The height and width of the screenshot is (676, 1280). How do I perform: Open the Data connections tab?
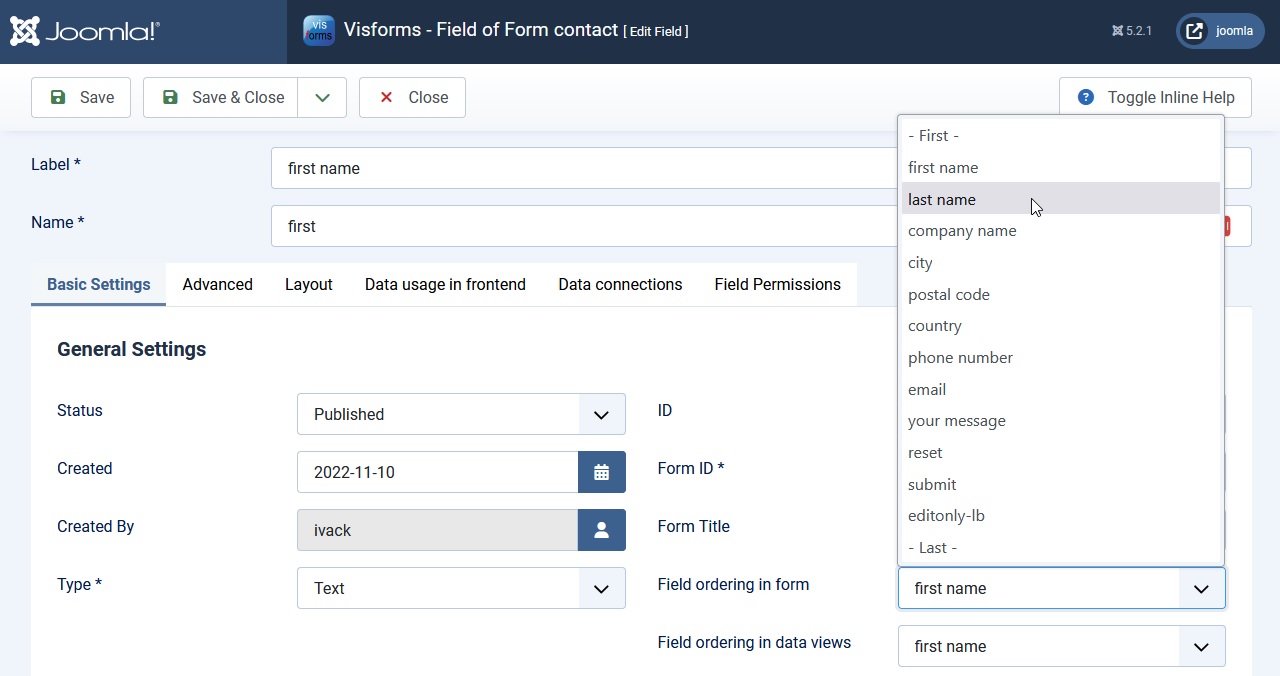click(620, 284)
